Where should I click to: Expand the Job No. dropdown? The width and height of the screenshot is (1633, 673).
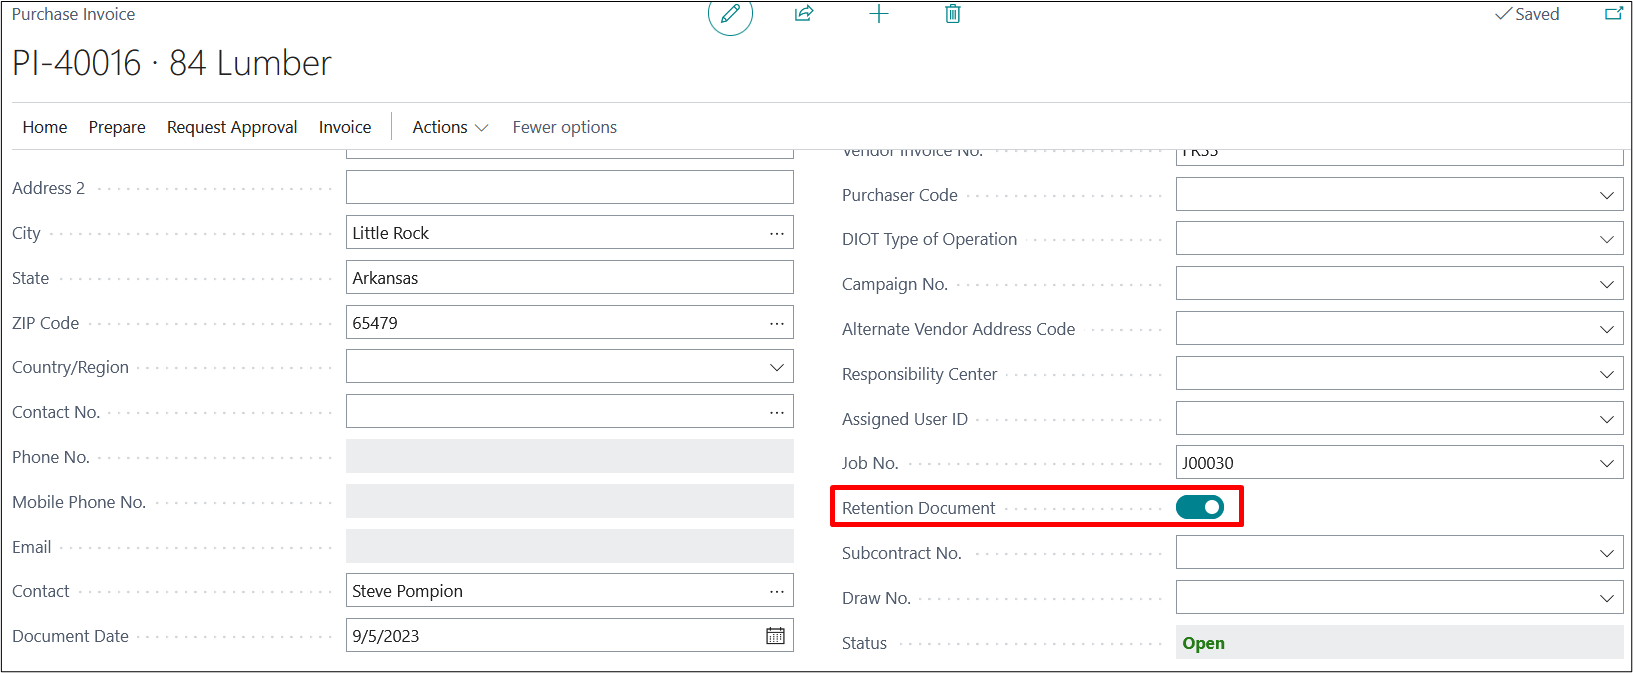point(1606,463)
